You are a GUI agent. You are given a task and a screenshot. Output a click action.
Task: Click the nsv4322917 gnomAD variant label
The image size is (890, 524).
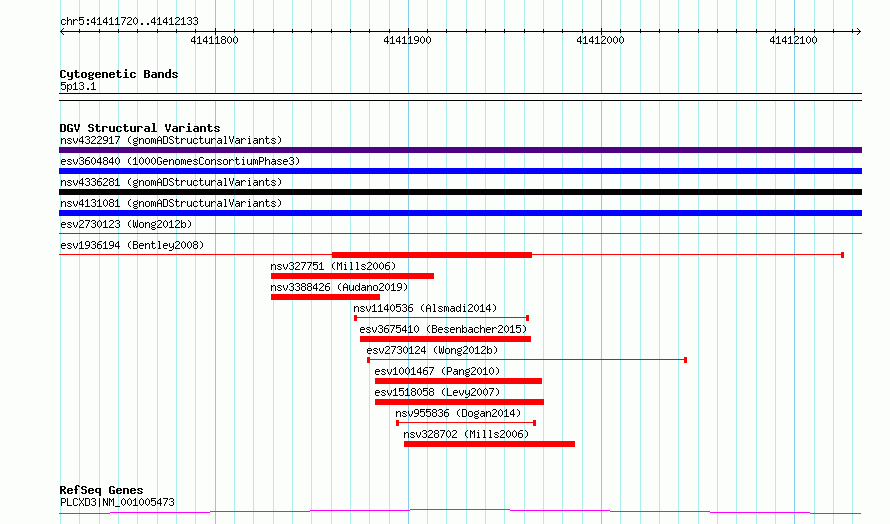[171, 140]
